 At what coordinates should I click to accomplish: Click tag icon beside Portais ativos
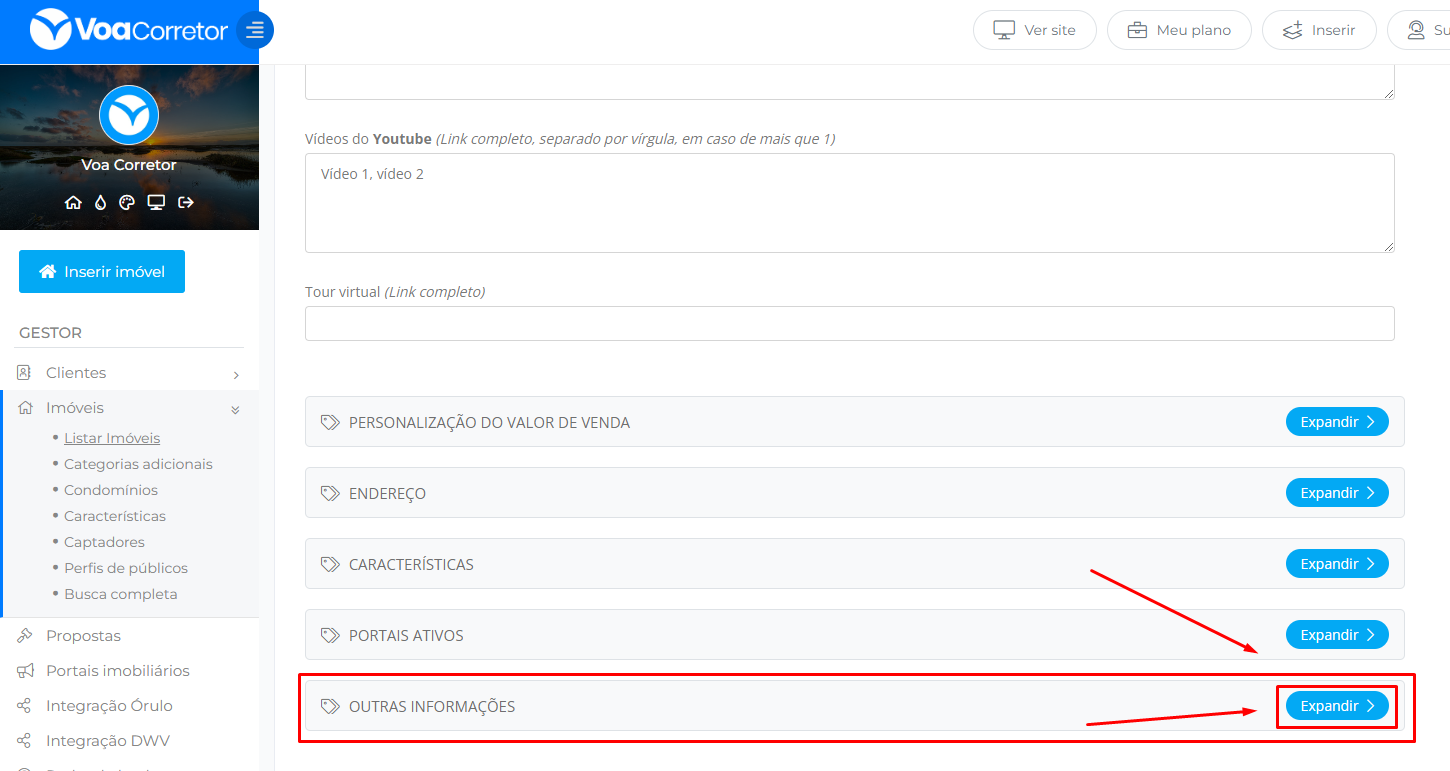(330, 636)
